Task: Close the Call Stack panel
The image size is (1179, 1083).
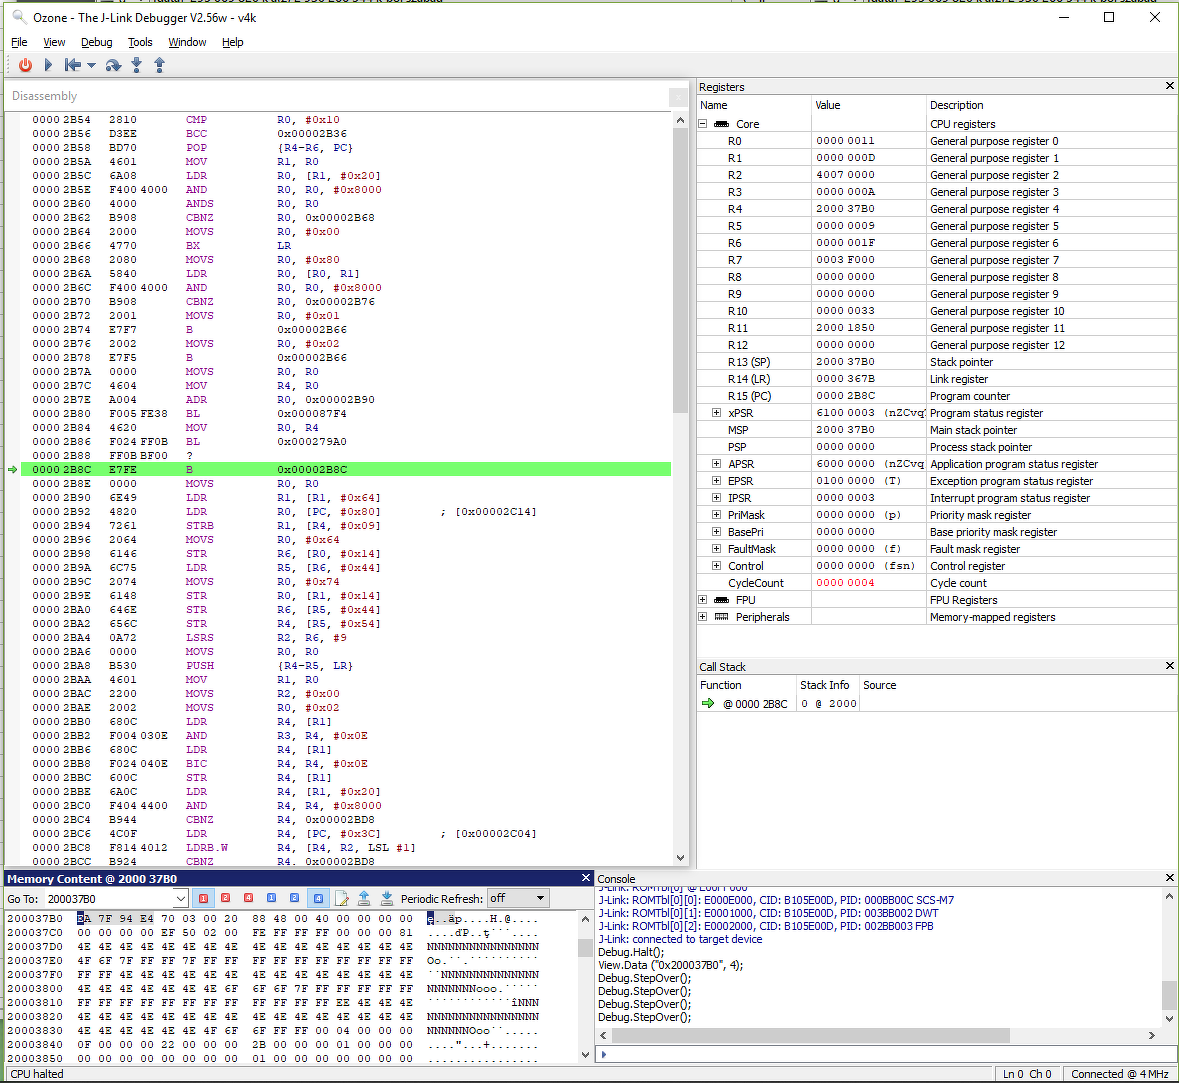Action: [x=1169, y=666]
